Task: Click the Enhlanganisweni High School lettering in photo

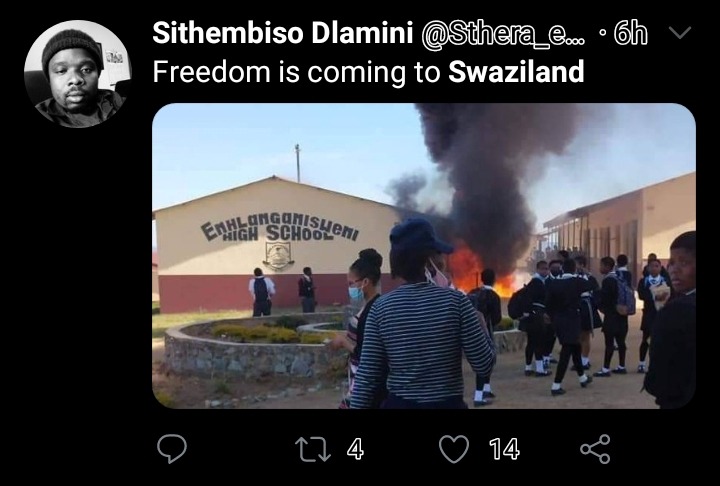Action: pyautogui.click(x=279, y=227)
